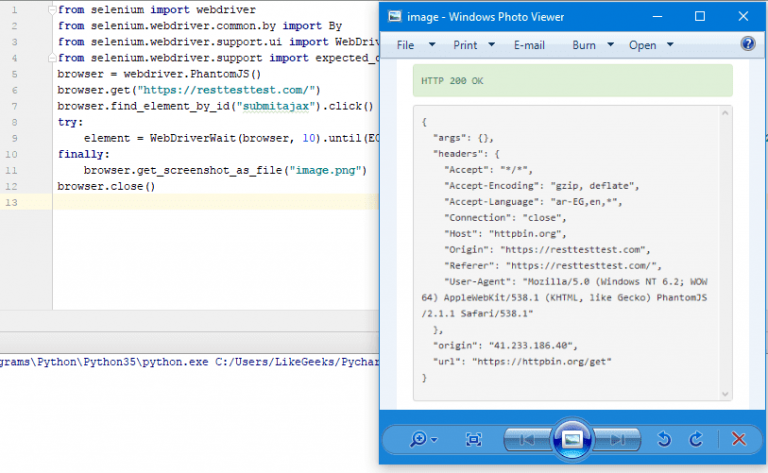This screenshot has height=473, width=768.
Task: Click the try: keyword in the editor
Action: (70, 122)
